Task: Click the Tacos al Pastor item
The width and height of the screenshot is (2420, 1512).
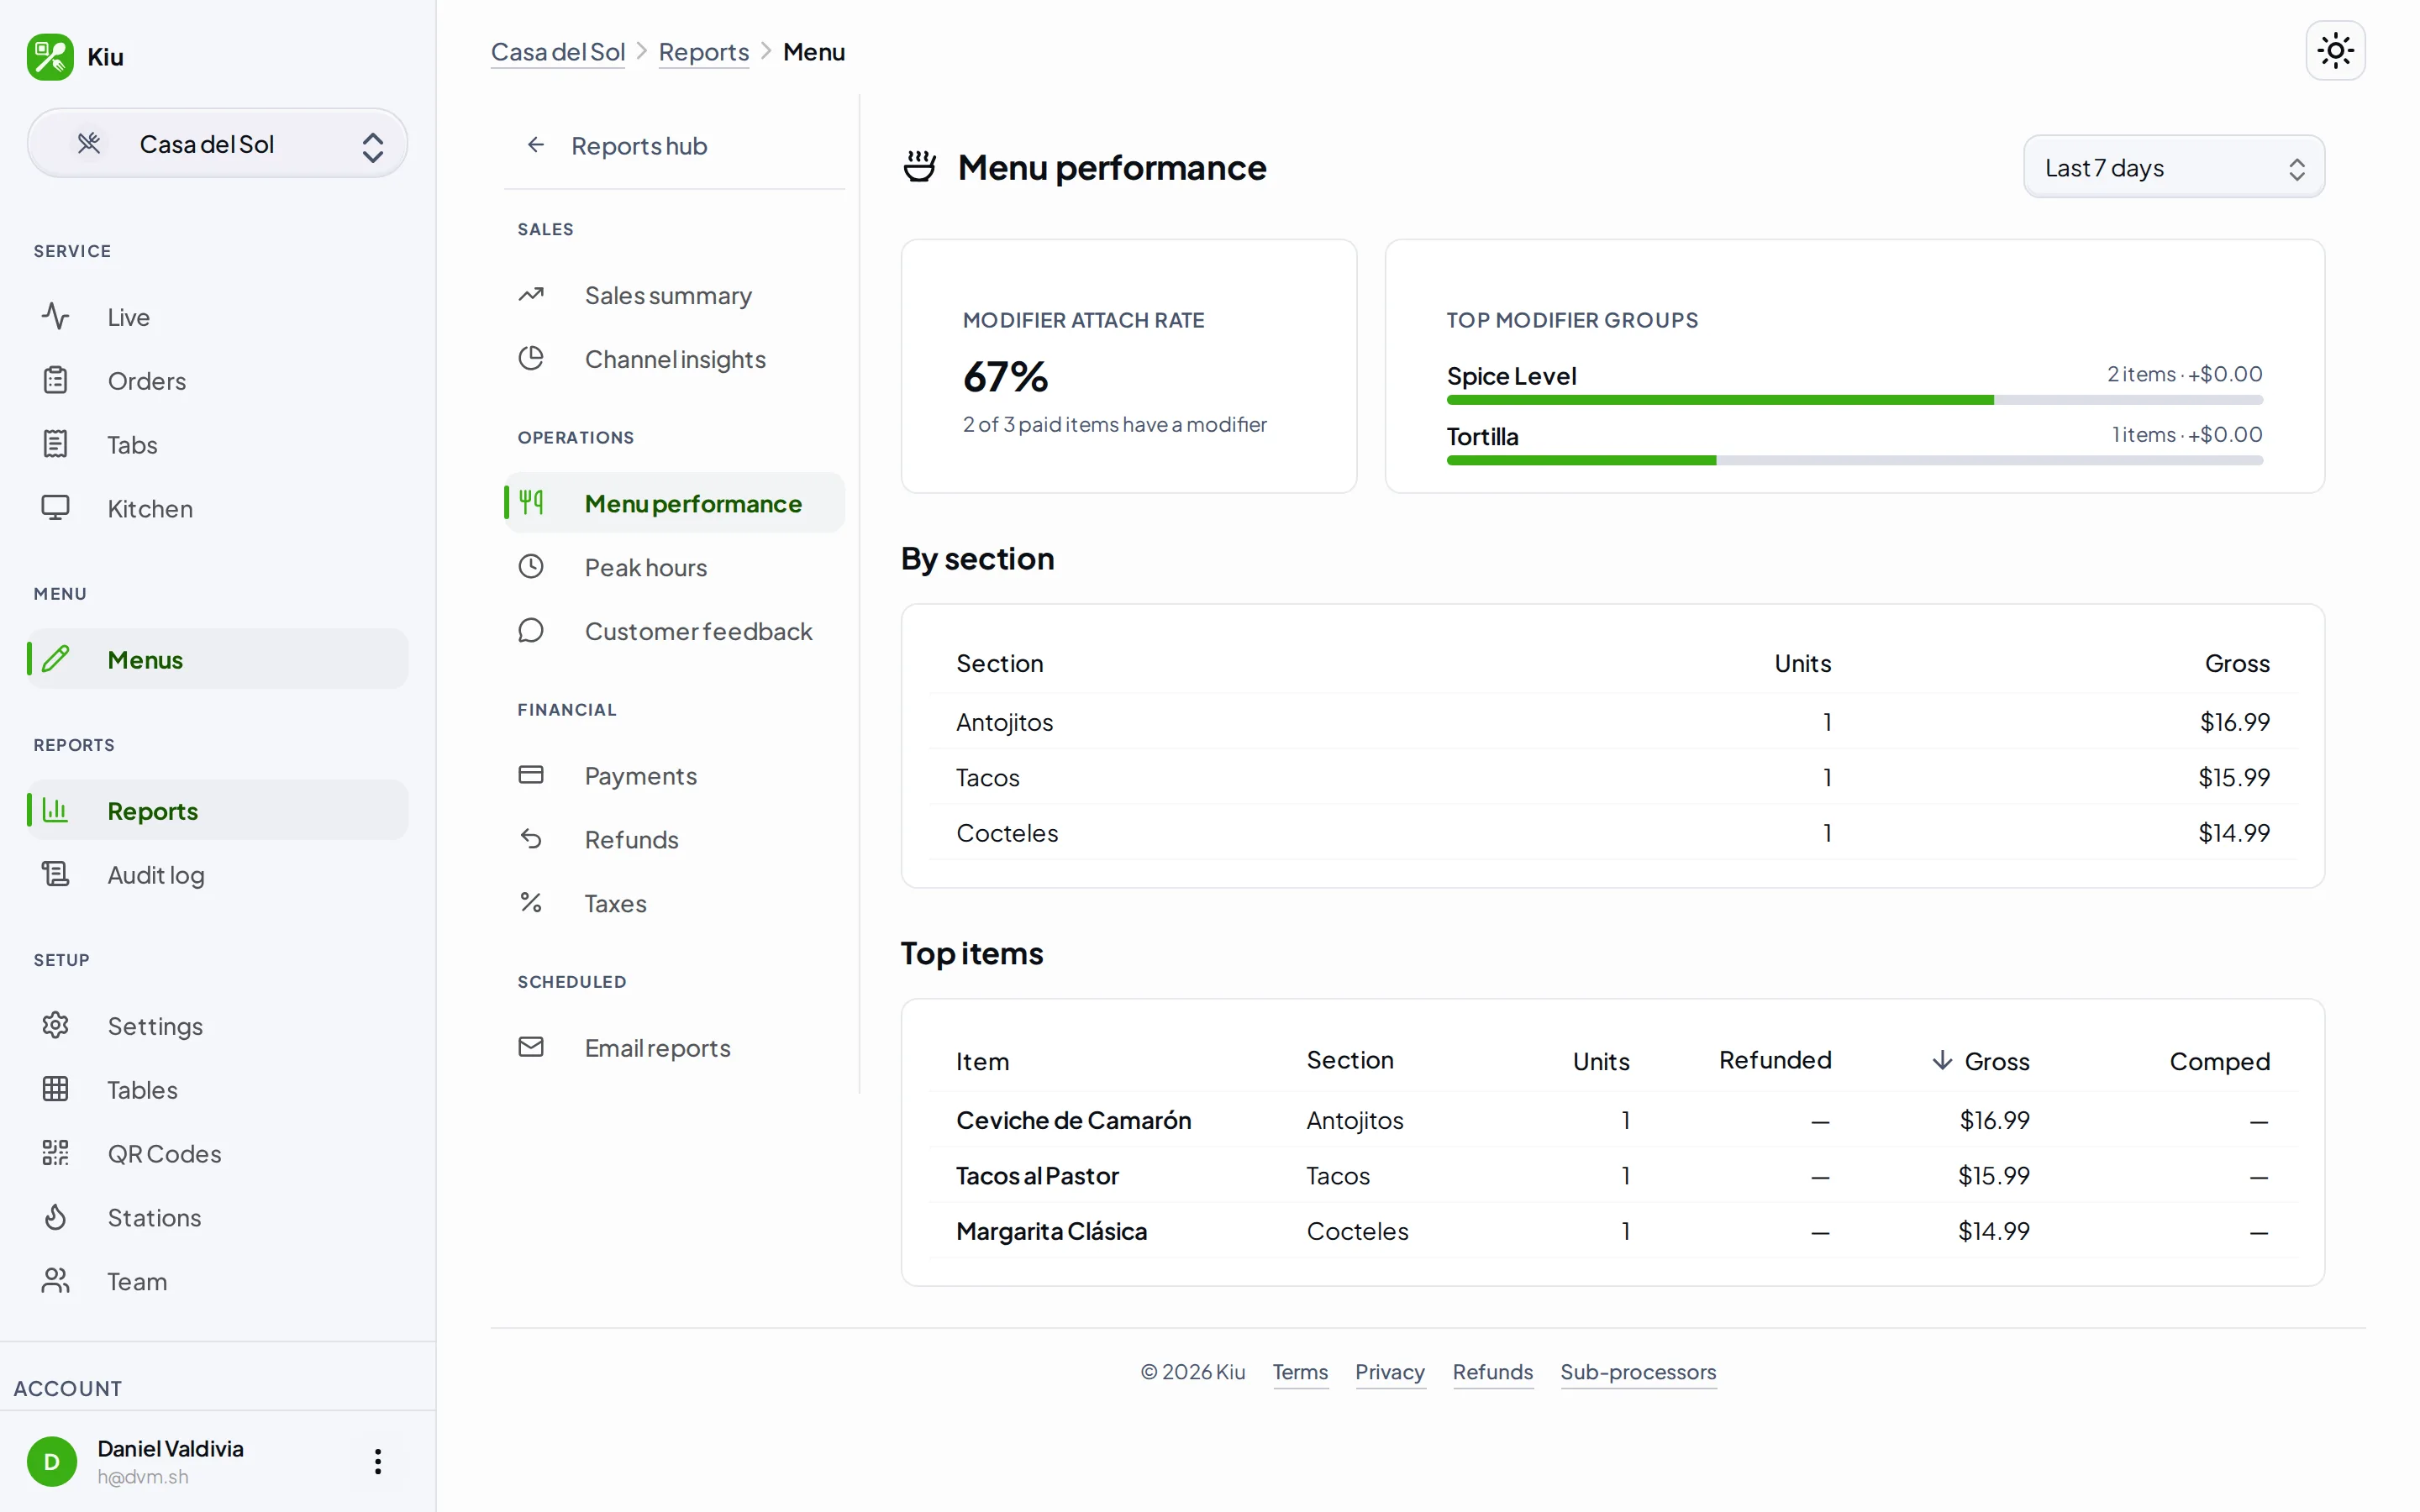Action: (x=1037, y=1175)
